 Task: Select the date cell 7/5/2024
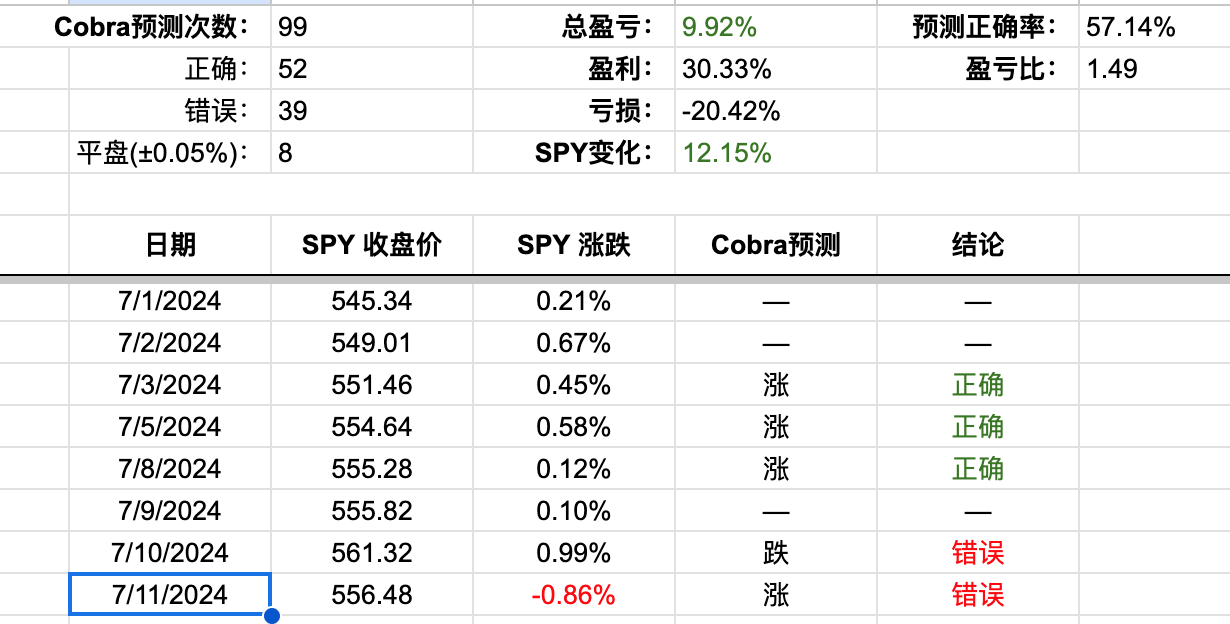170,427
